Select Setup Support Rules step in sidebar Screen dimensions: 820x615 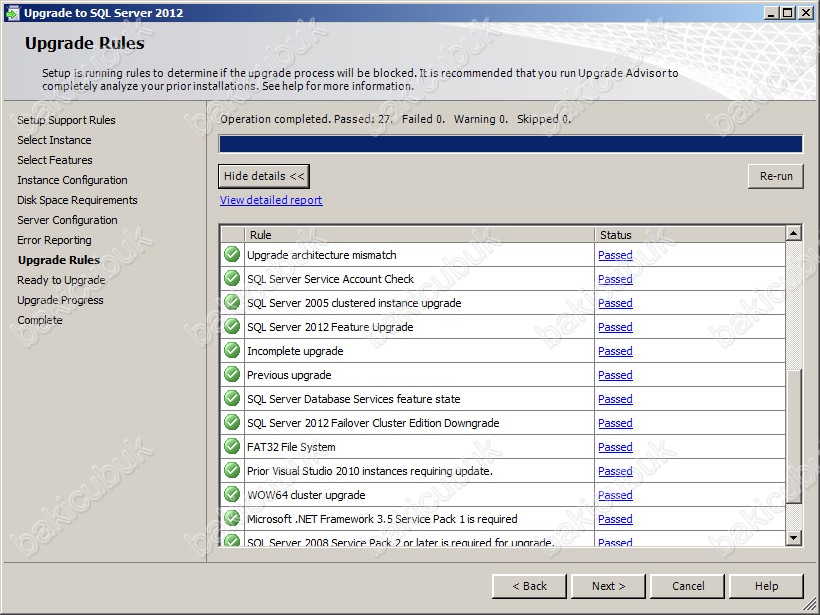66,120
